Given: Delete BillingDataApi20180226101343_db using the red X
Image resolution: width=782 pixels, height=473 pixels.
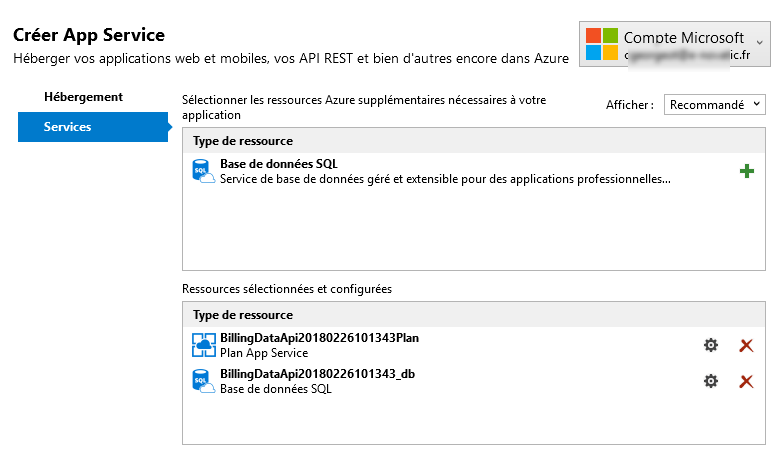Looking at the screenshot, I should [746, 382].
